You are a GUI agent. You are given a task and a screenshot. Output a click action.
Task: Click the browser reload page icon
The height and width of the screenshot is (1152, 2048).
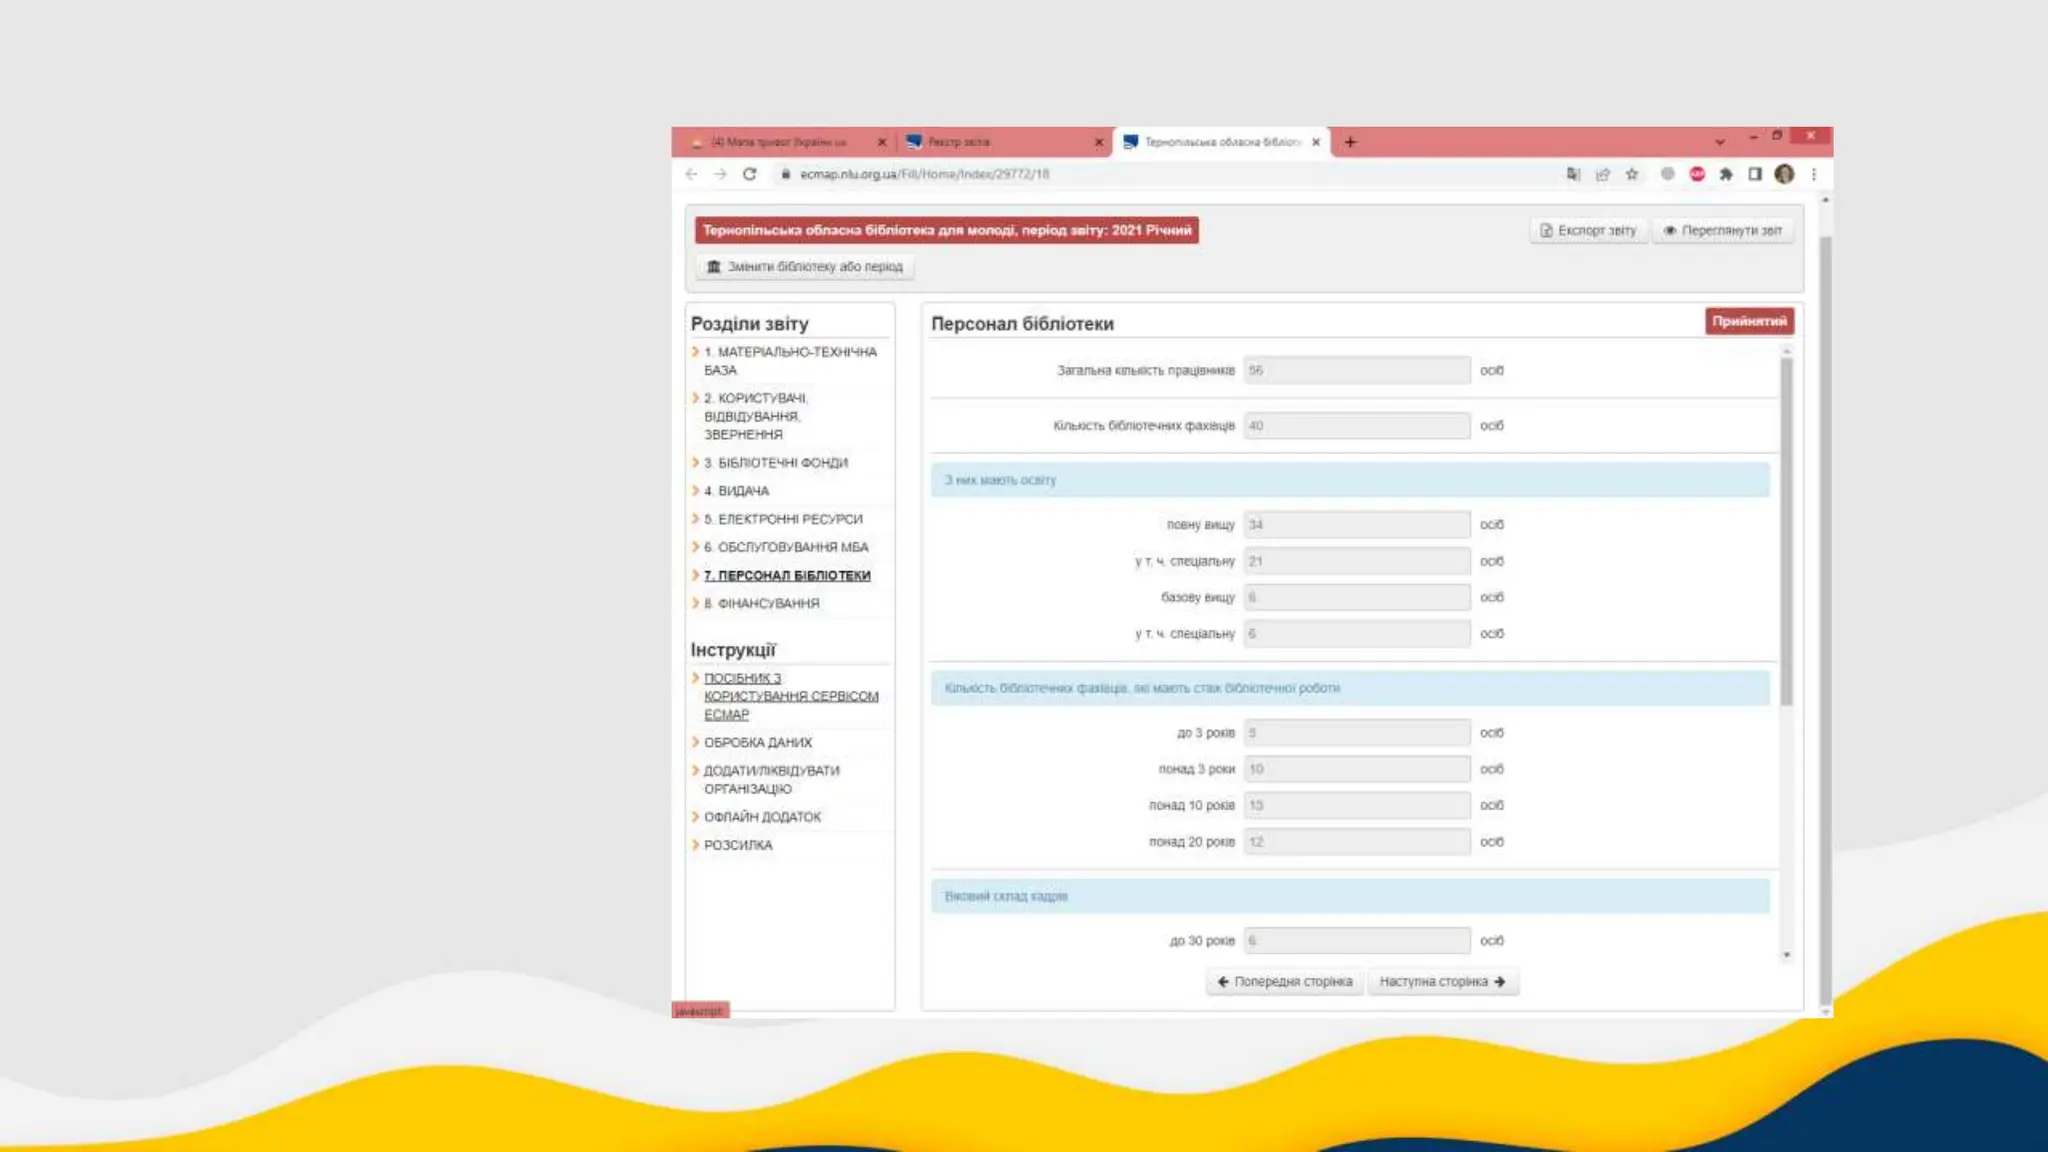(x=749, y=174)
